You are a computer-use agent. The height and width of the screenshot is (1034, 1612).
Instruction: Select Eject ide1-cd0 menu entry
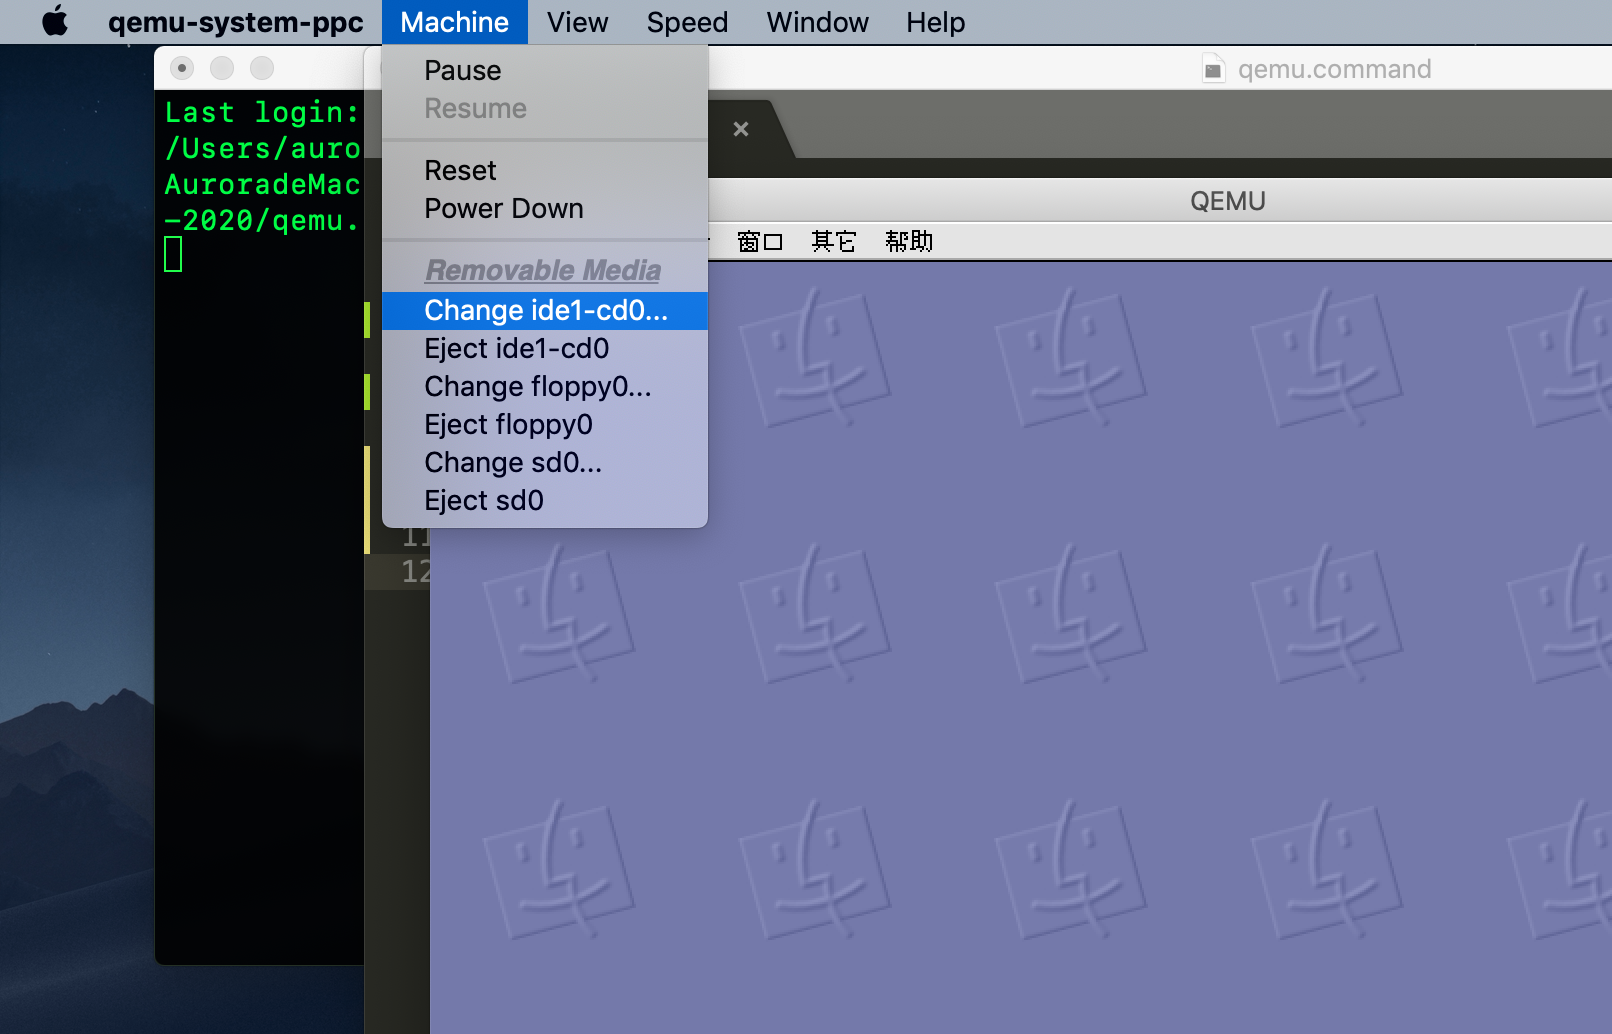coord(545,348)
